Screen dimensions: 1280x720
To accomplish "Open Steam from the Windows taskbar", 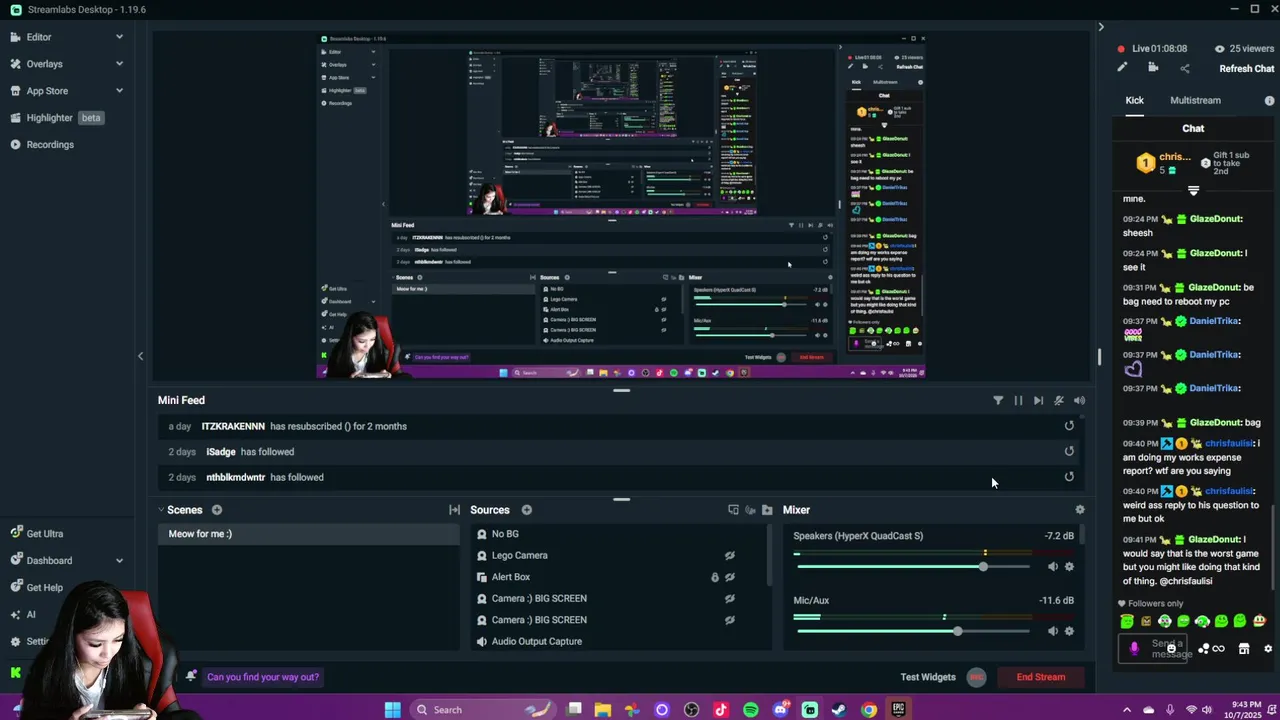I will pos(838,710).
